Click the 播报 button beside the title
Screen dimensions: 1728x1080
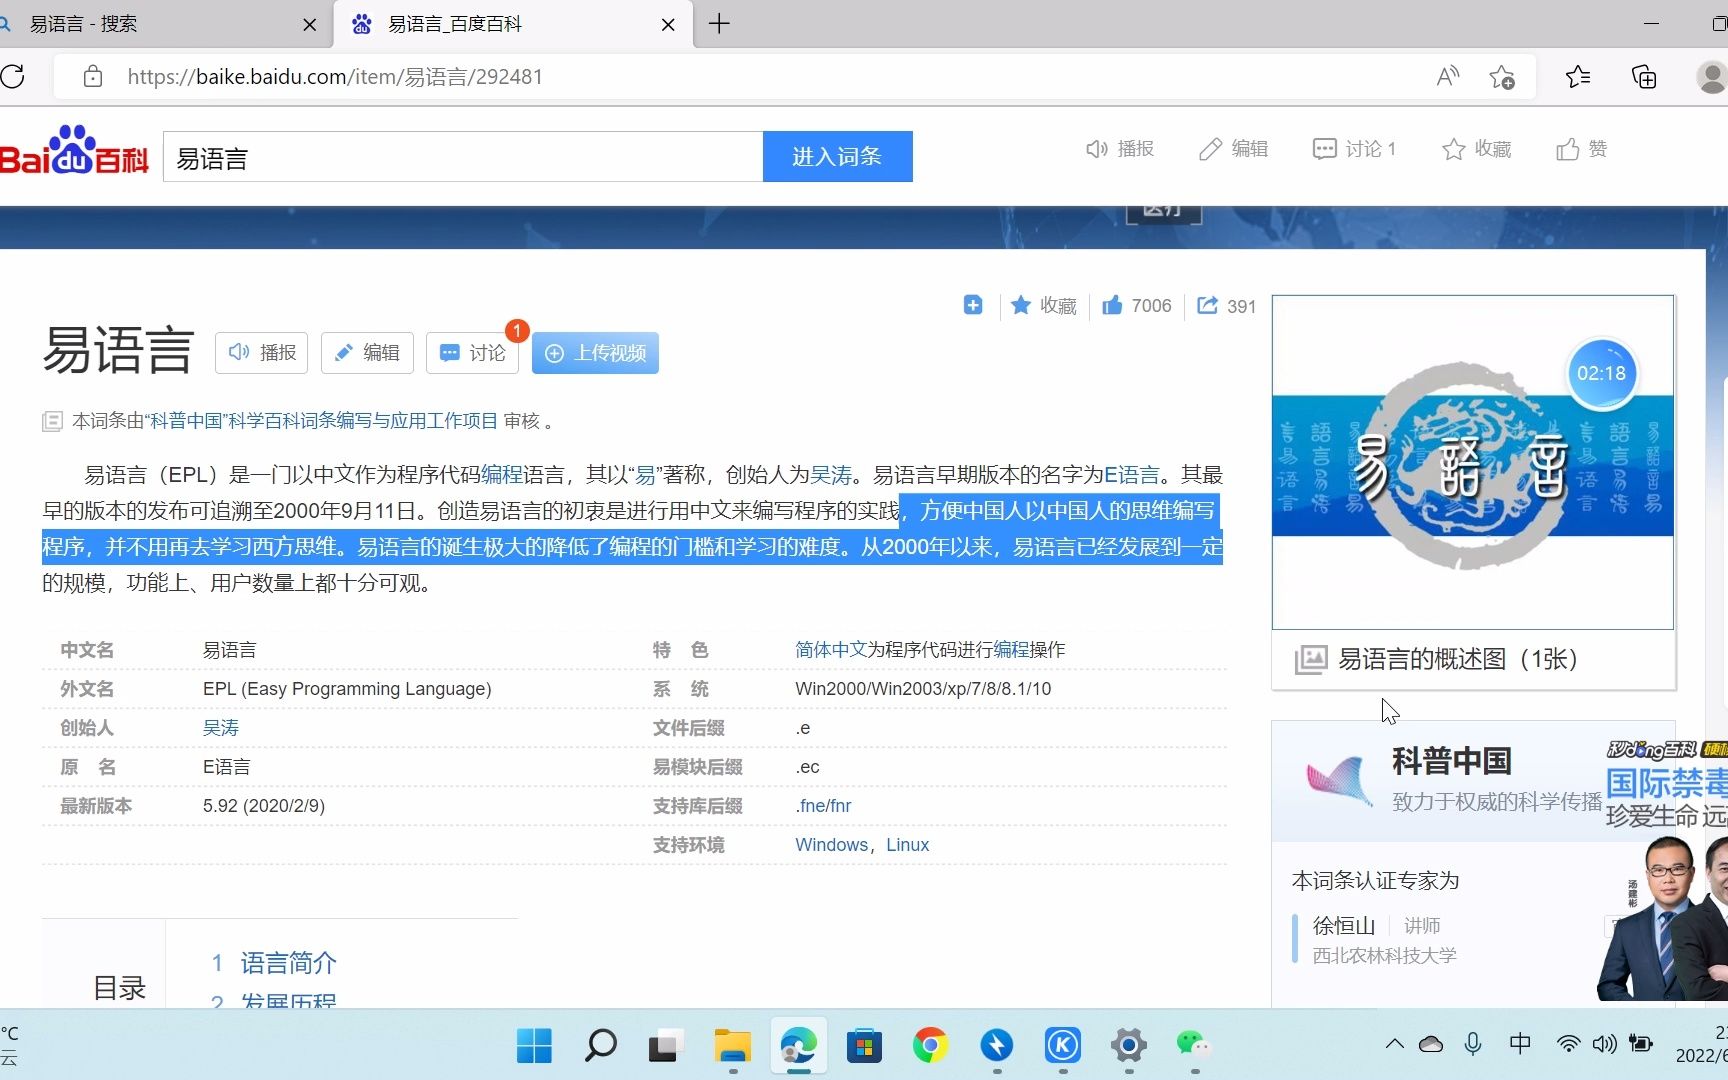pyautogui.click(x=262, y=353)
